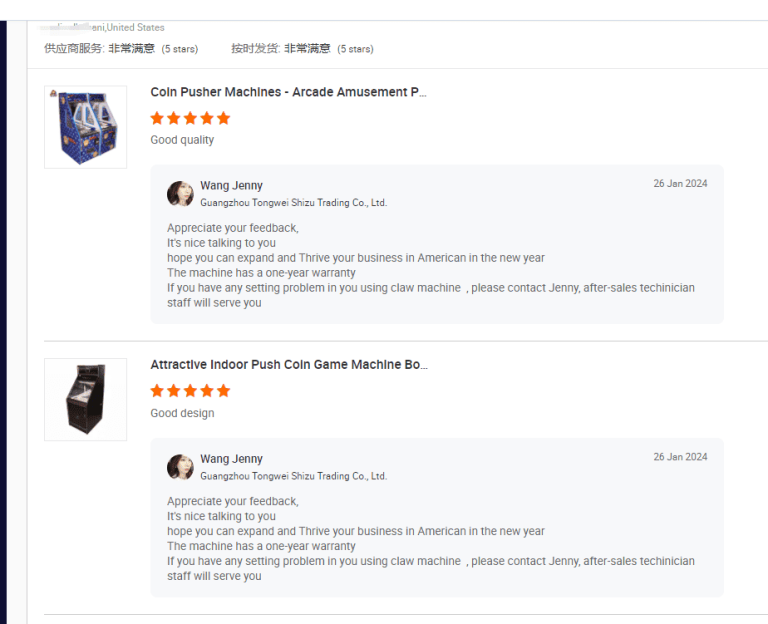Click the Wang Jenny name in the first reply
The image size is (768, 624).
click(231, 186)
